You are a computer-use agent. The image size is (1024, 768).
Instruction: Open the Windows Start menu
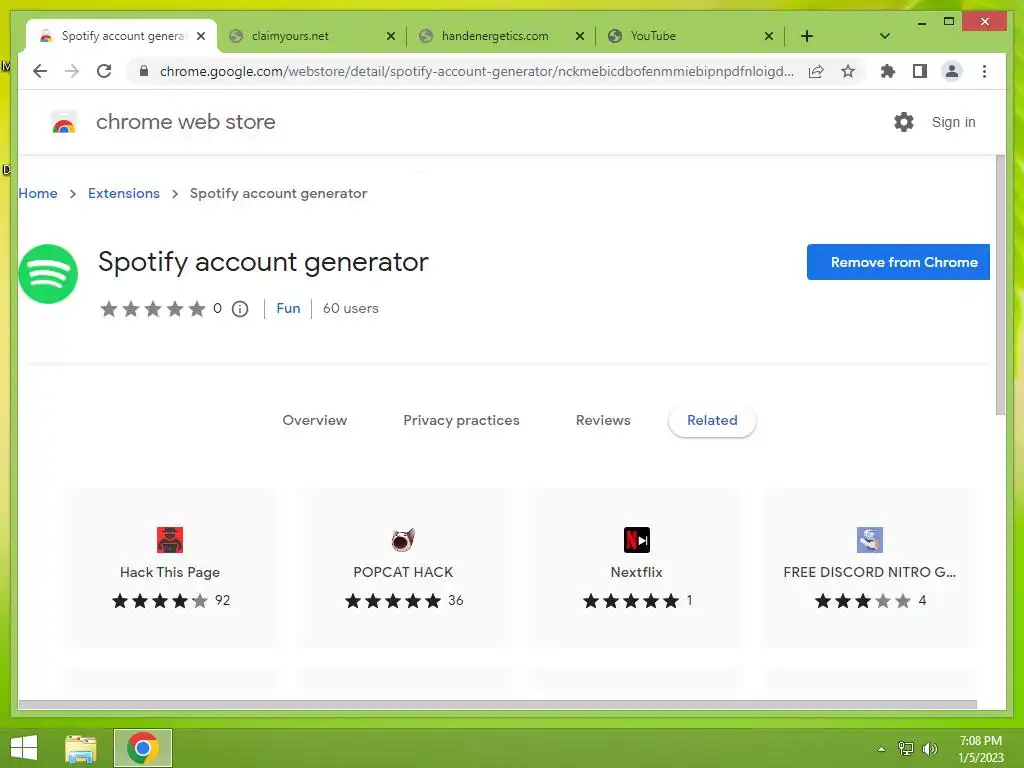[x=24, y=748]
